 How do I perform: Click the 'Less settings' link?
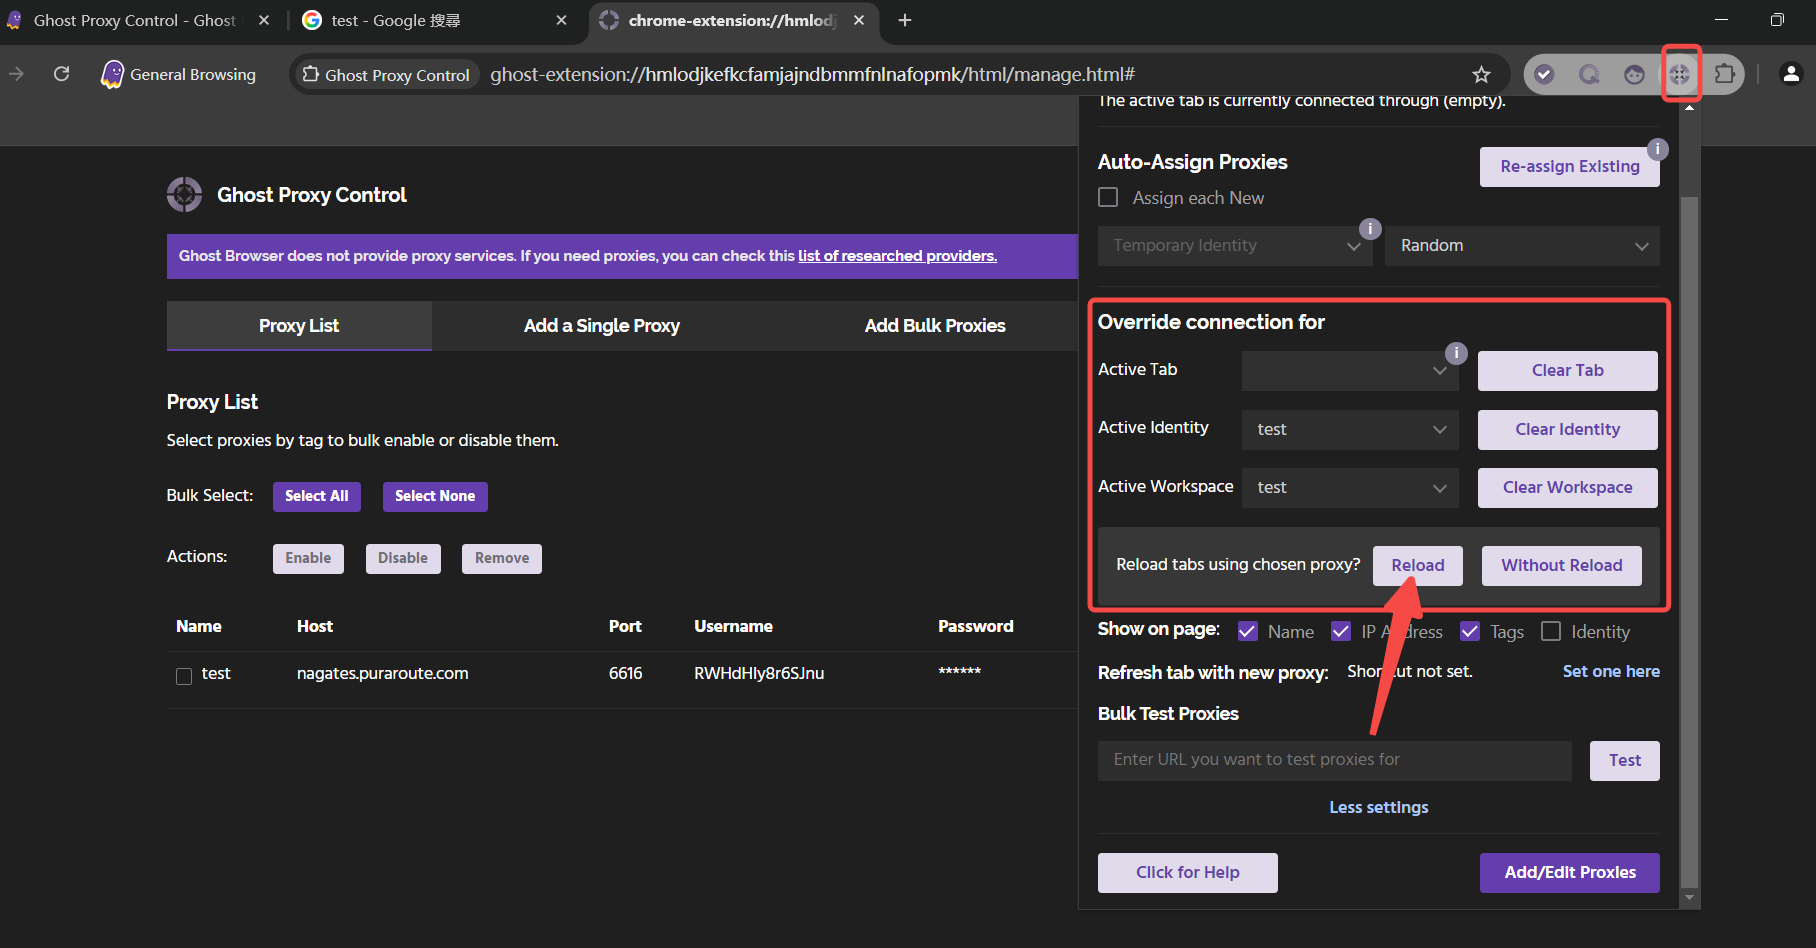pos(1379,807)
